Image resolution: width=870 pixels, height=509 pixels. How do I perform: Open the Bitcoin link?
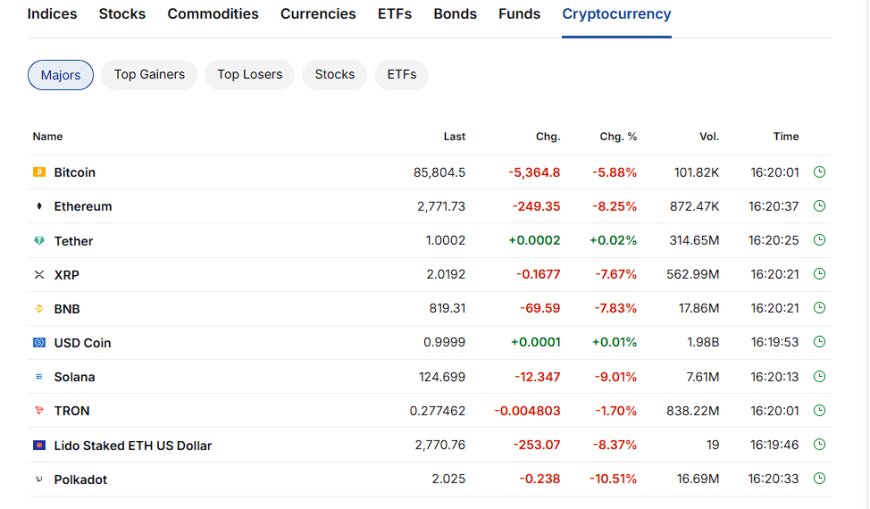74,173
